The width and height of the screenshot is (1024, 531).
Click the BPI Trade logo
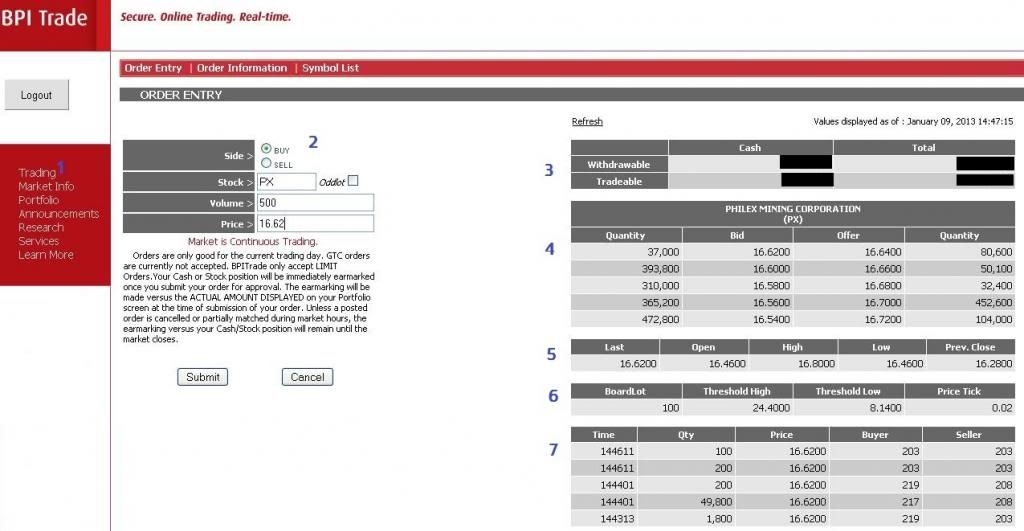44,18
